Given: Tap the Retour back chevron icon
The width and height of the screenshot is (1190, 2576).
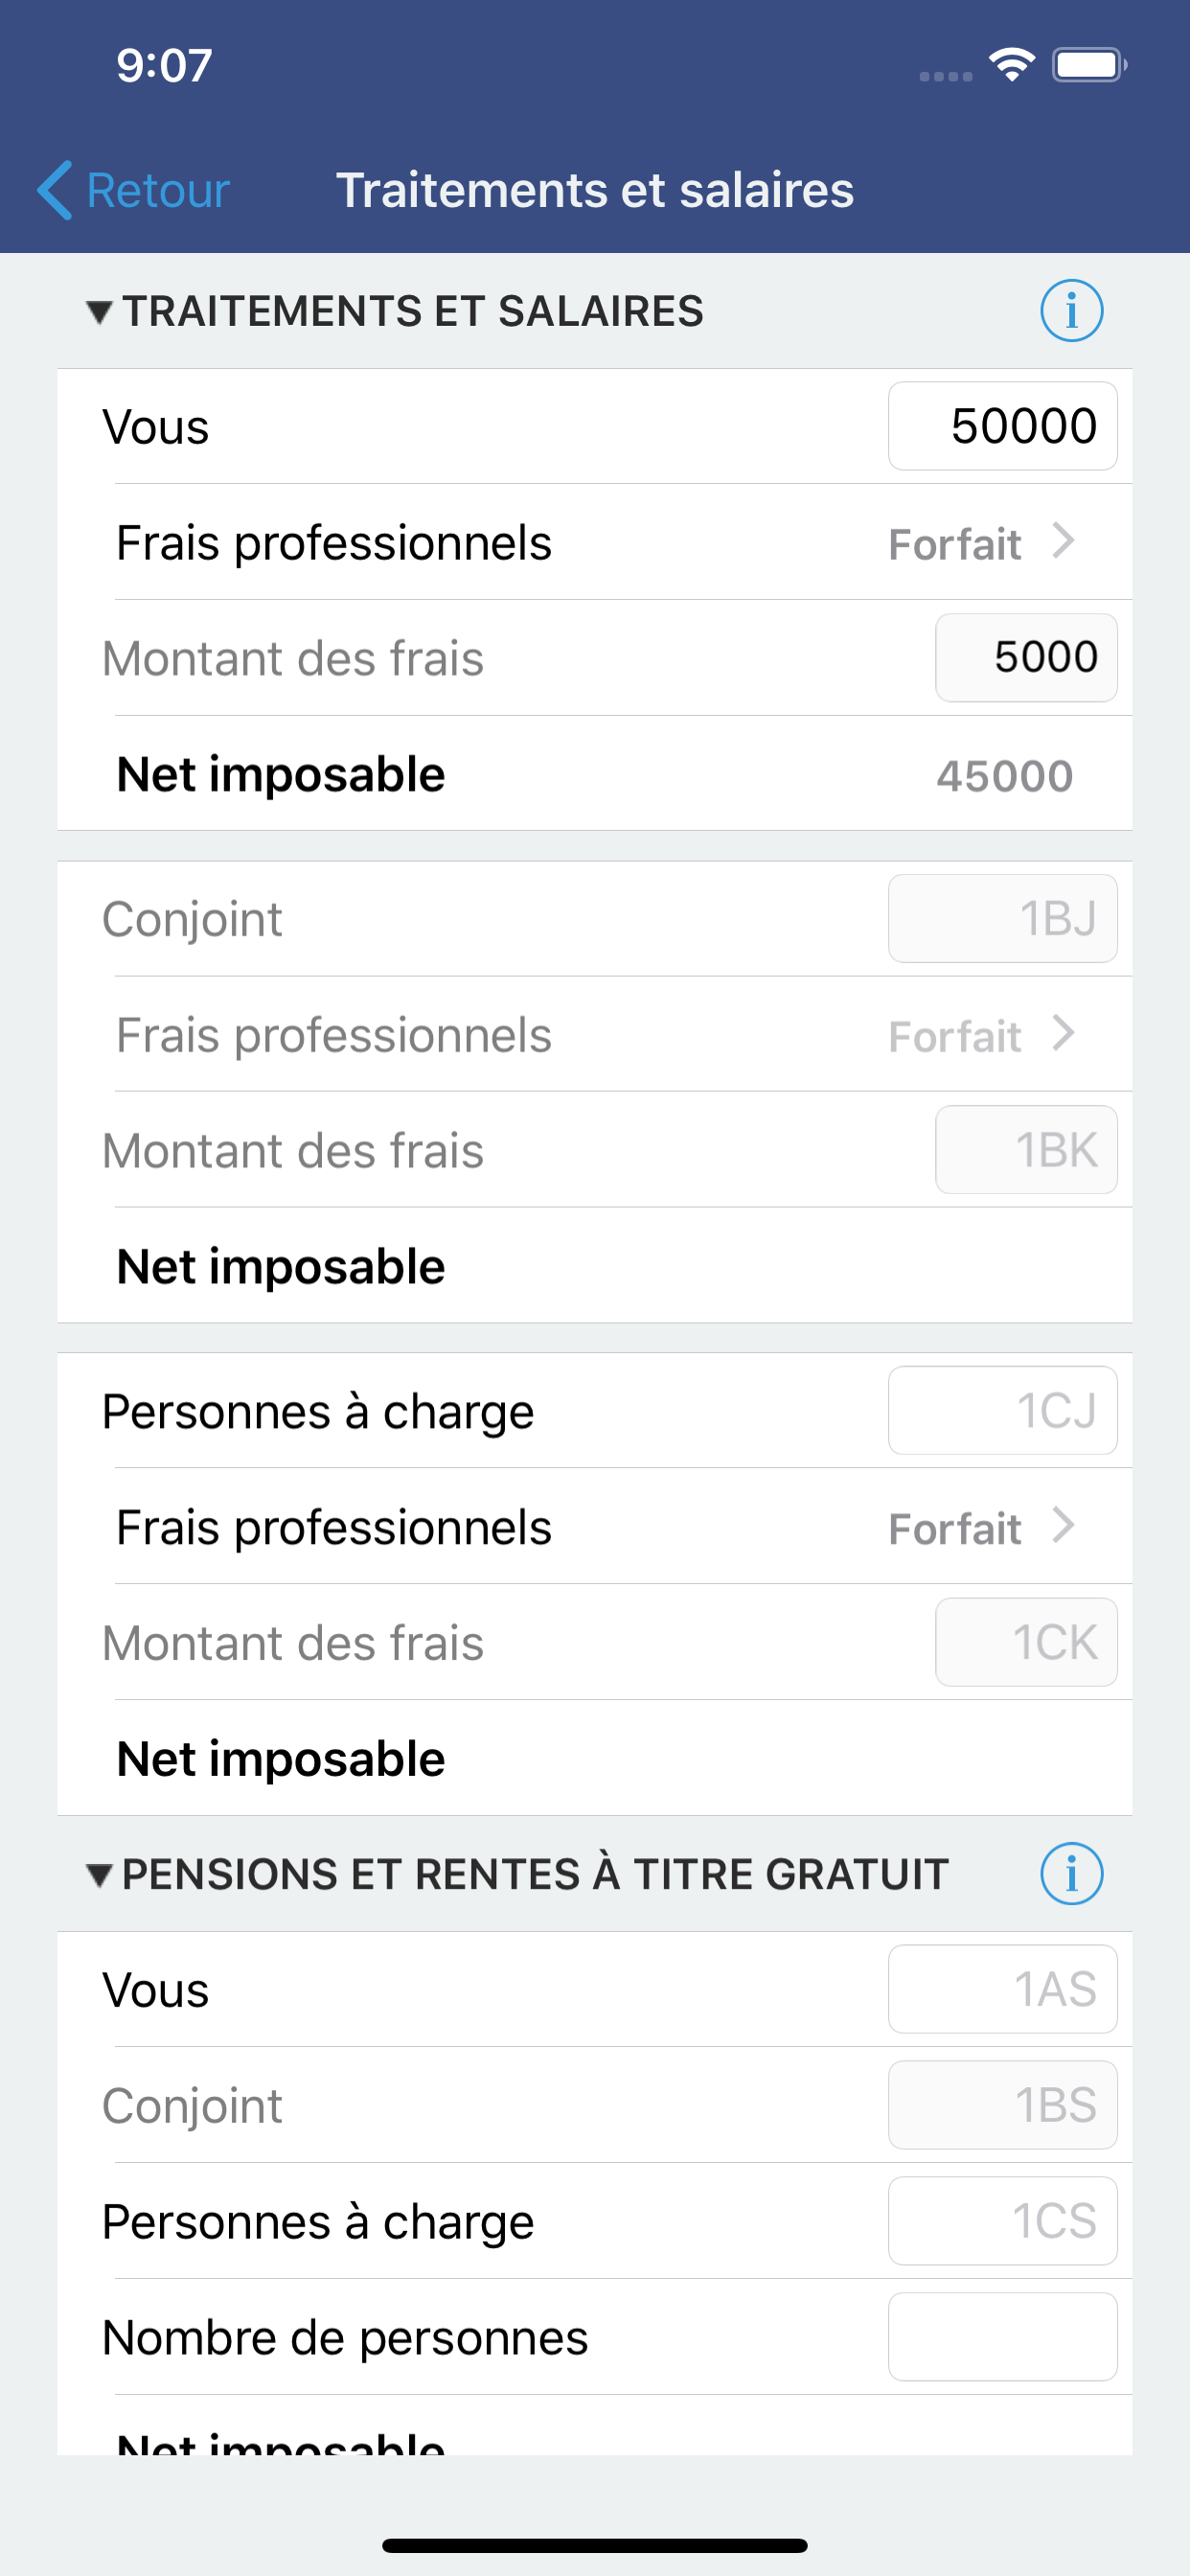Looking at the screenshot, I should (x=55, y=190).
